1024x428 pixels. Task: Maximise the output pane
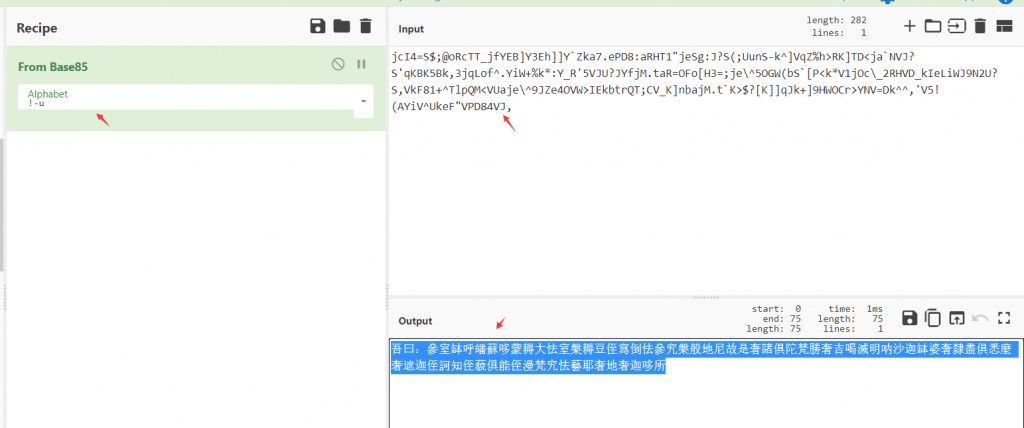tap(1004, 318)
